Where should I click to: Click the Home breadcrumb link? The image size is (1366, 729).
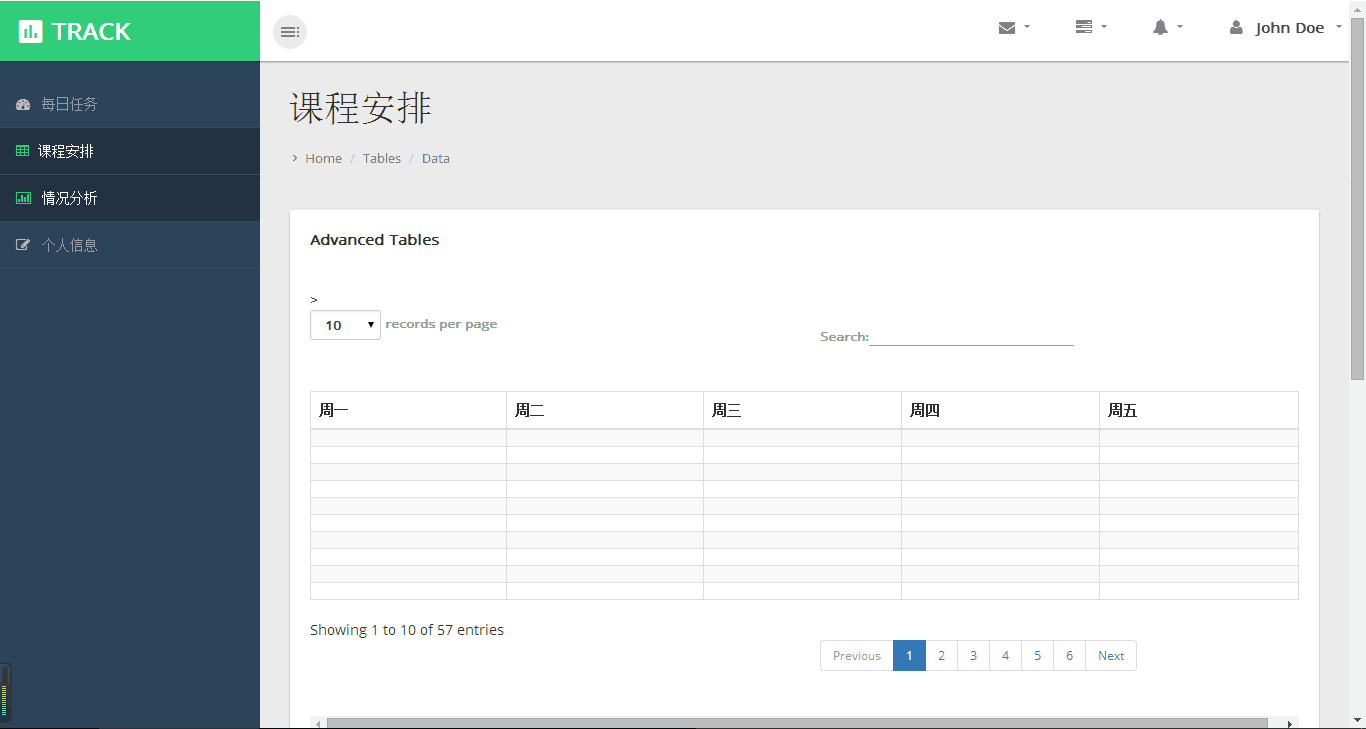click(323, 158)
